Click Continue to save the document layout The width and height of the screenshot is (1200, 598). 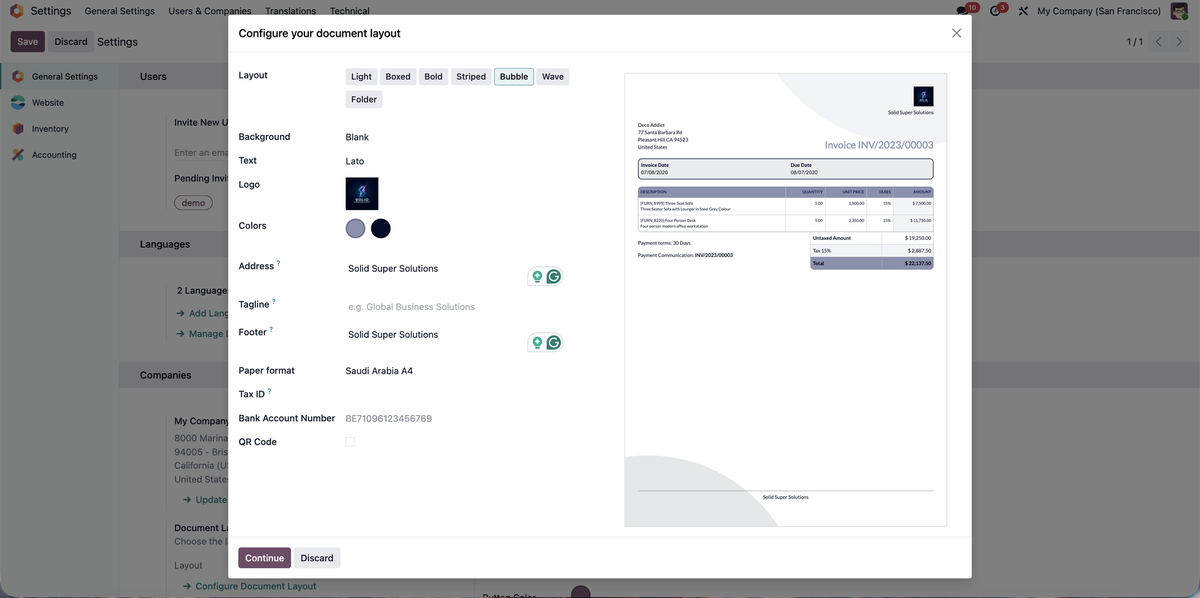pos(264,557)
